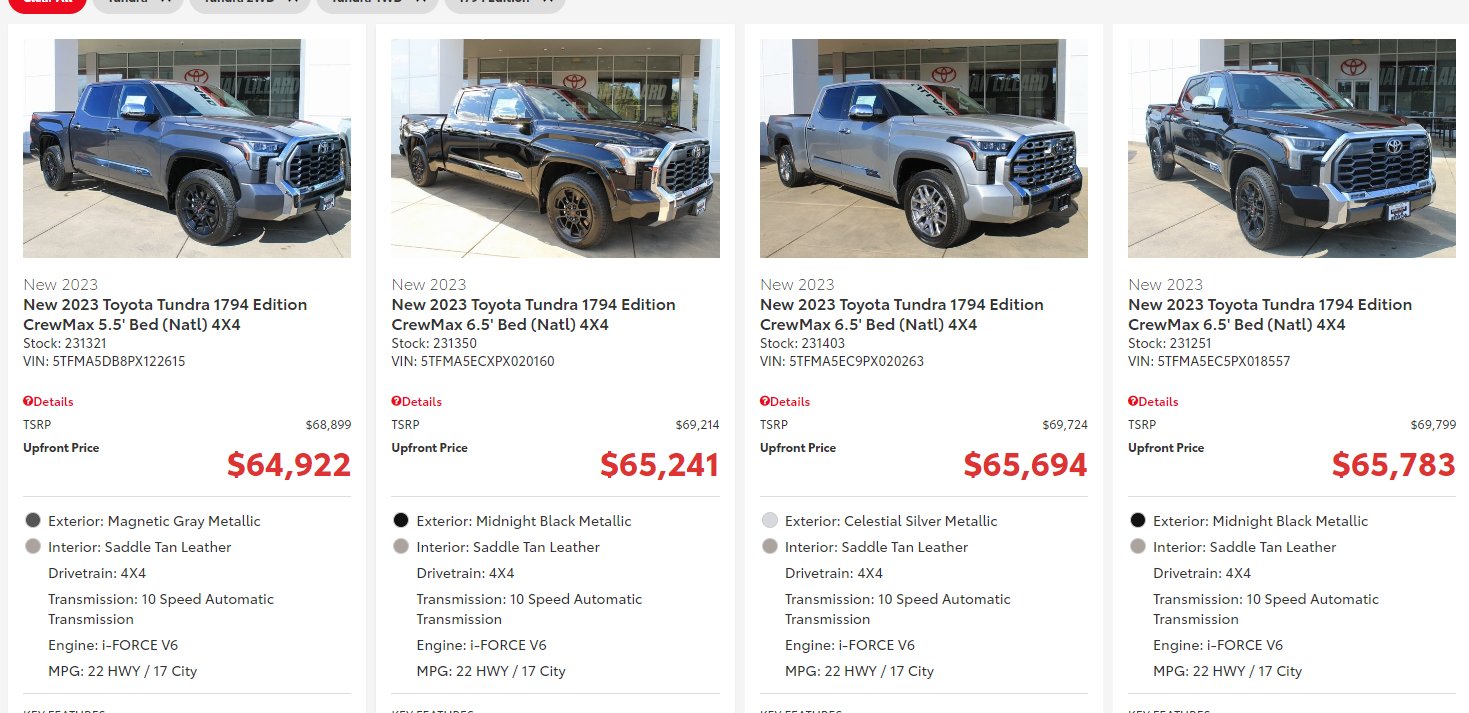Image resolution: width=1469 pixels, height=713 pixels.
Task: Click the Clear All filters button
Action: [x=47, y=4]
